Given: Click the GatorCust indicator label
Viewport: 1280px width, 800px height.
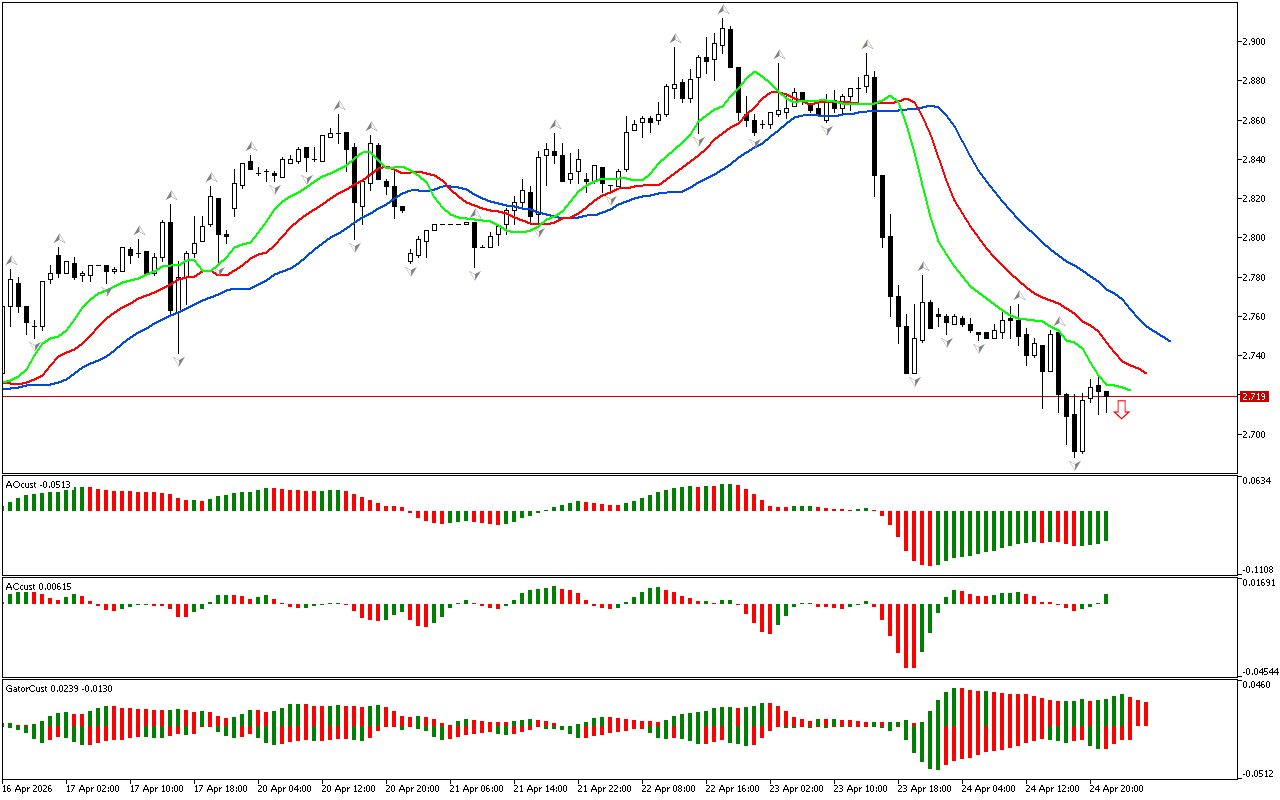Looking at the screenshot, I should pos(58,688).
